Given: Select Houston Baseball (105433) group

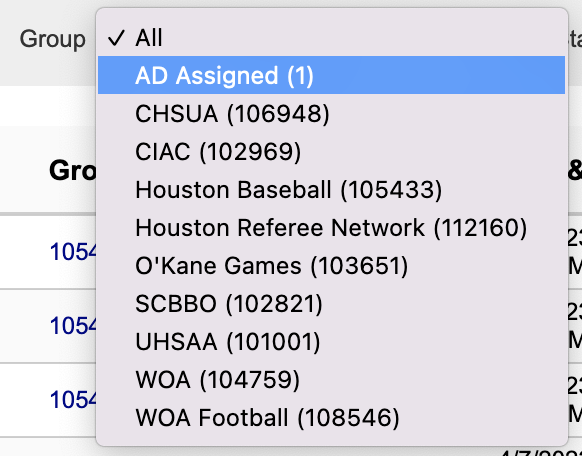Looking at the screenshot, I should tap(331, 190).
